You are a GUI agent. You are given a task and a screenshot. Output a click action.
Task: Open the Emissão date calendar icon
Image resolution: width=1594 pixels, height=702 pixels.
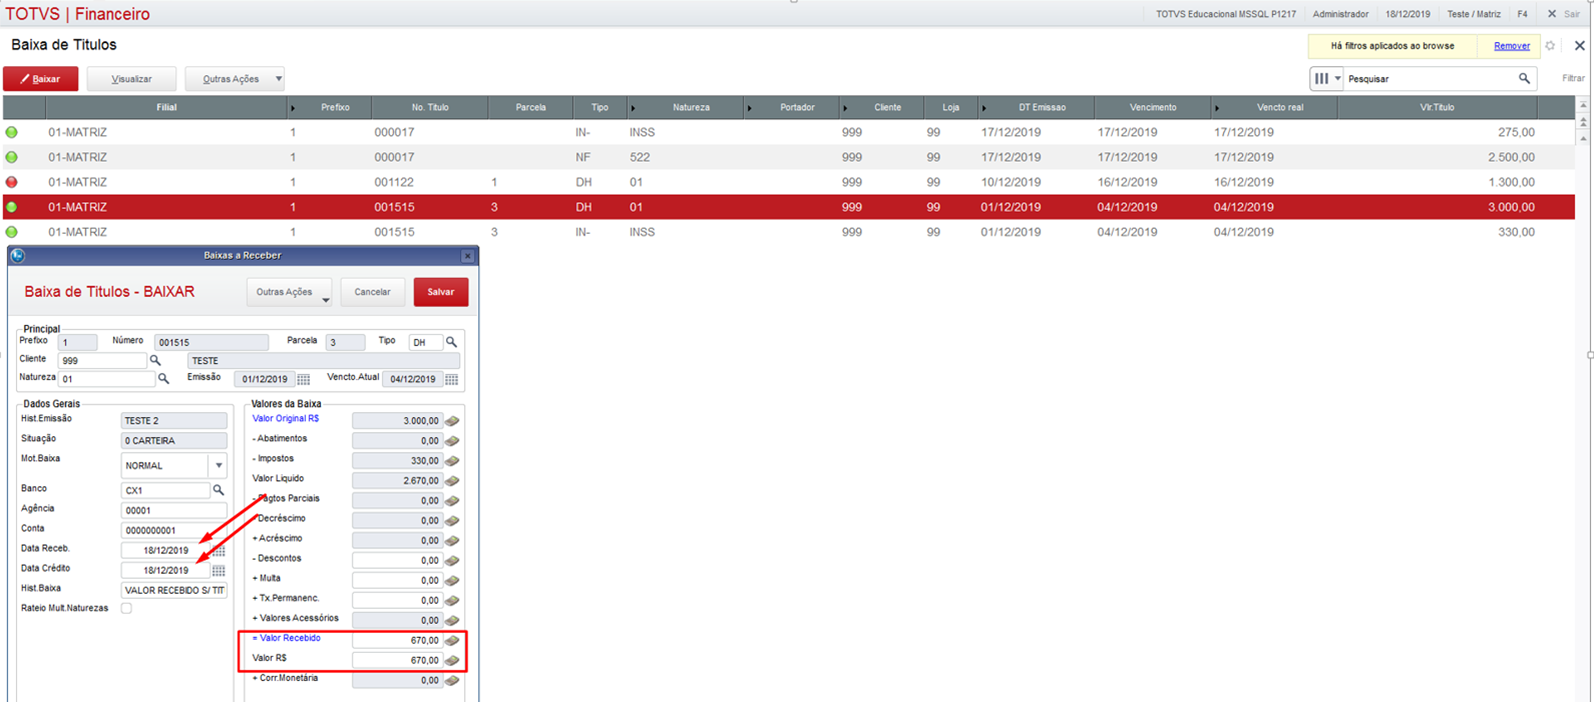coord(303,380)
